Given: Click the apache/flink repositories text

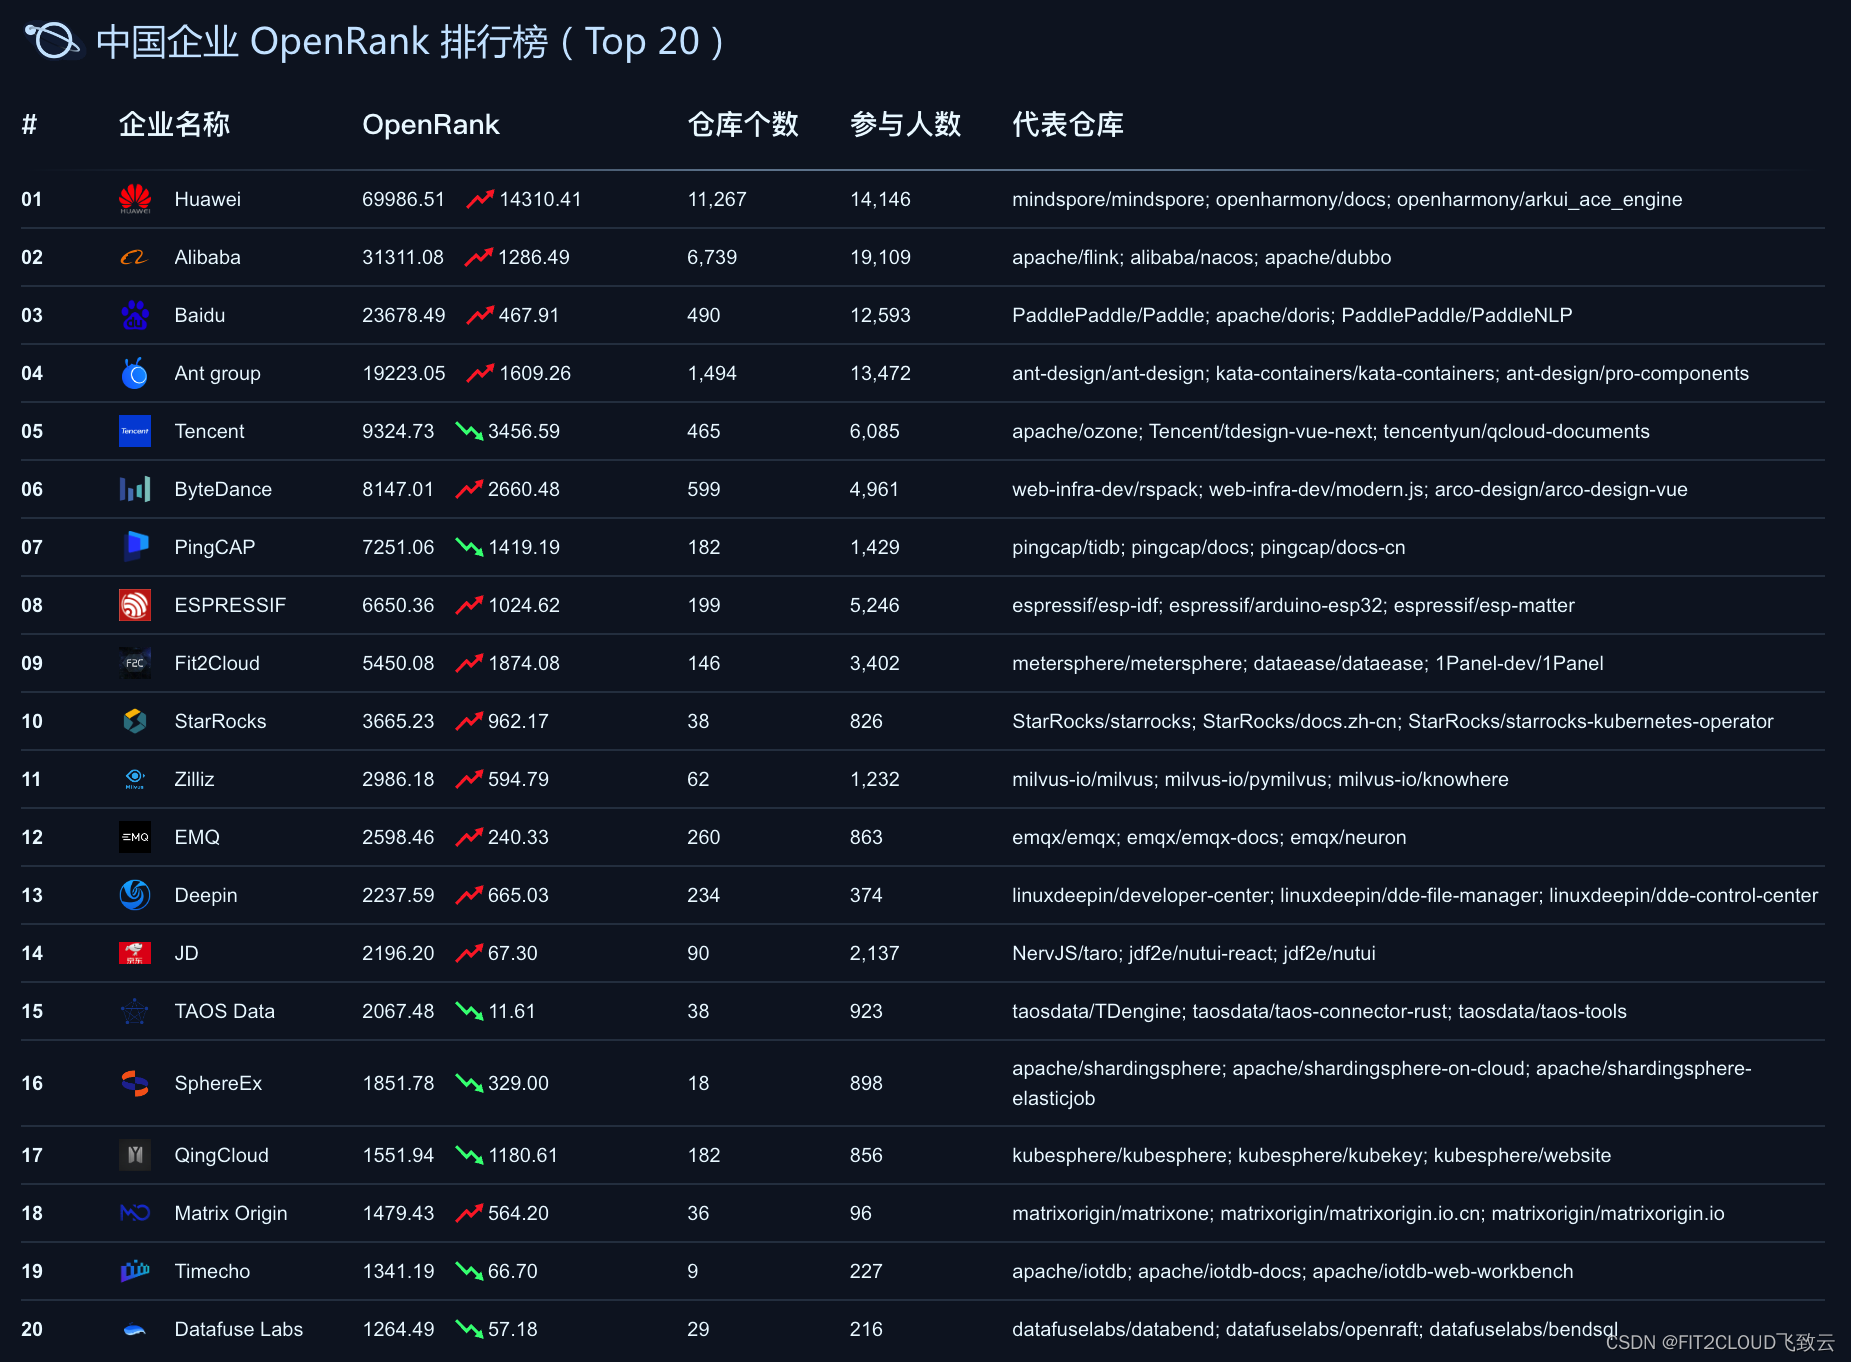Looking at the screenshot, I should click(1201, 257).
